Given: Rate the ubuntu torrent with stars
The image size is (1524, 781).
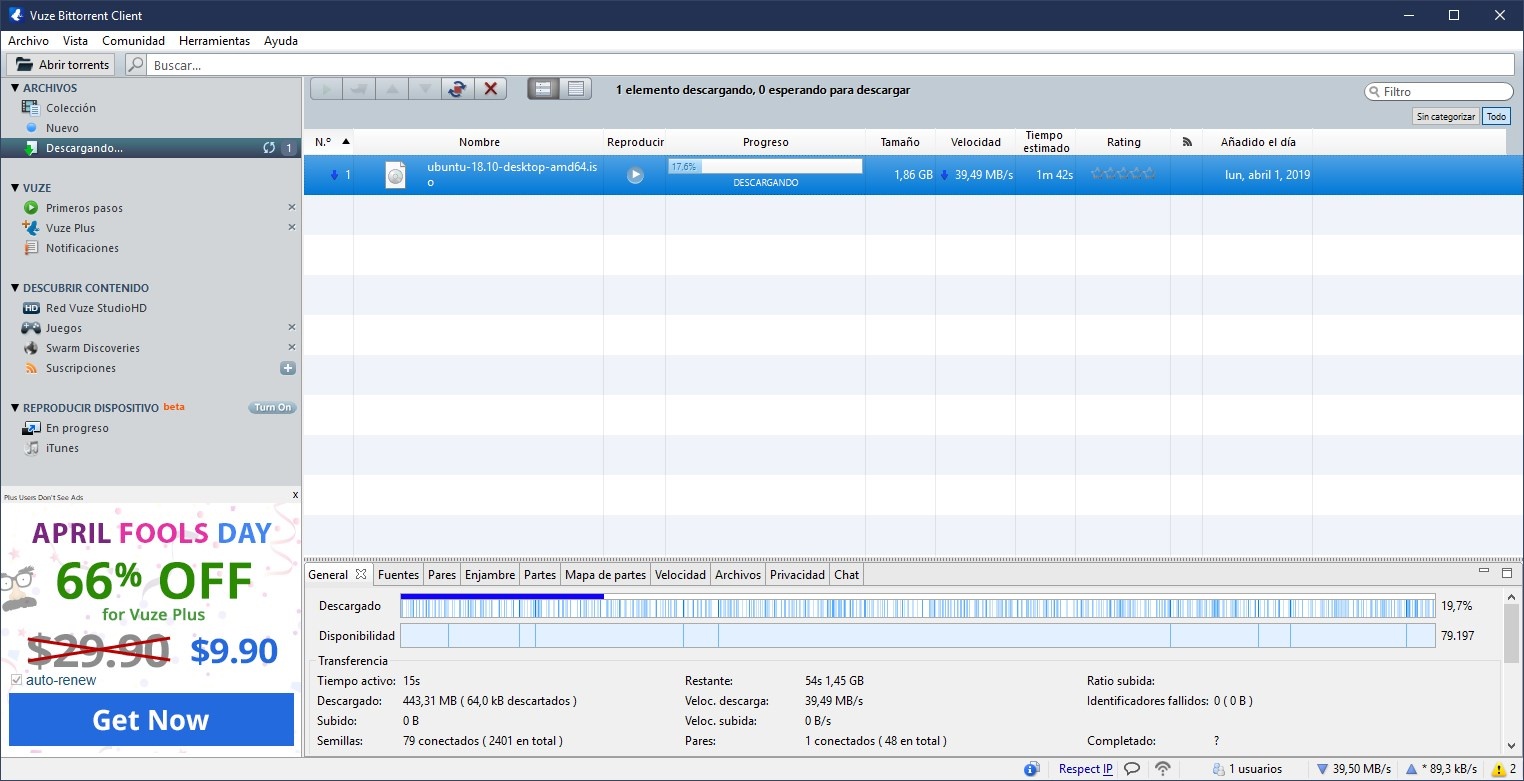Looking at the screenshot, I should tap(1123, 174).
